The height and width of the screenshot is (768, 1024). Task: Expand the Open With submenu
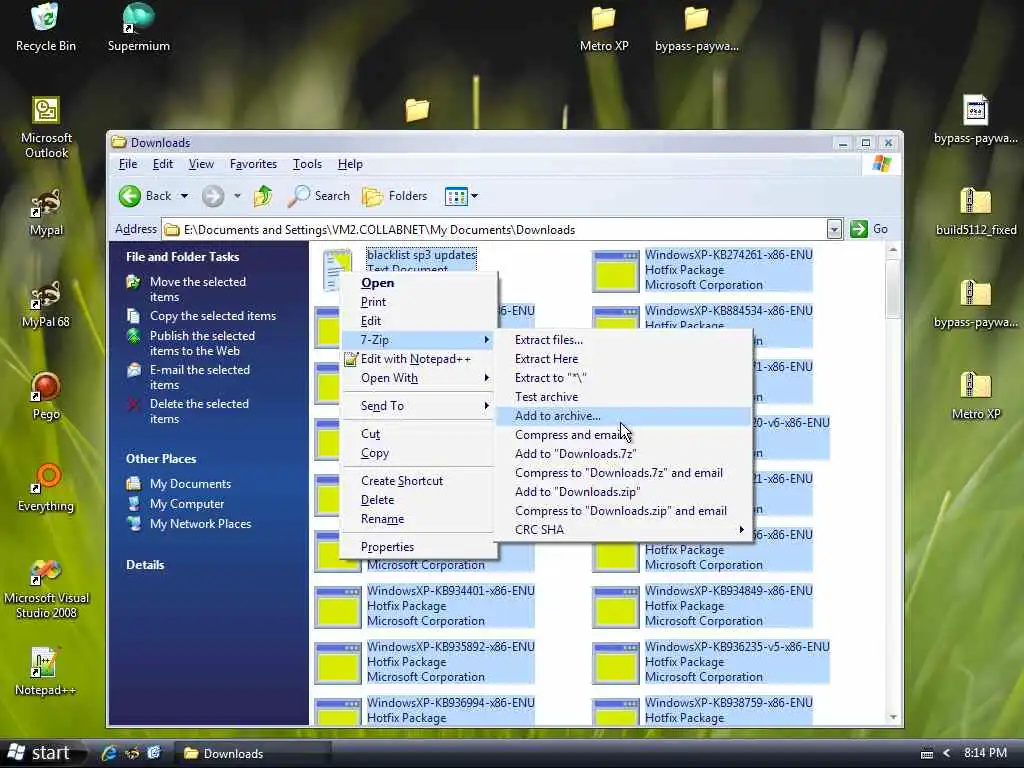(418, 378)
